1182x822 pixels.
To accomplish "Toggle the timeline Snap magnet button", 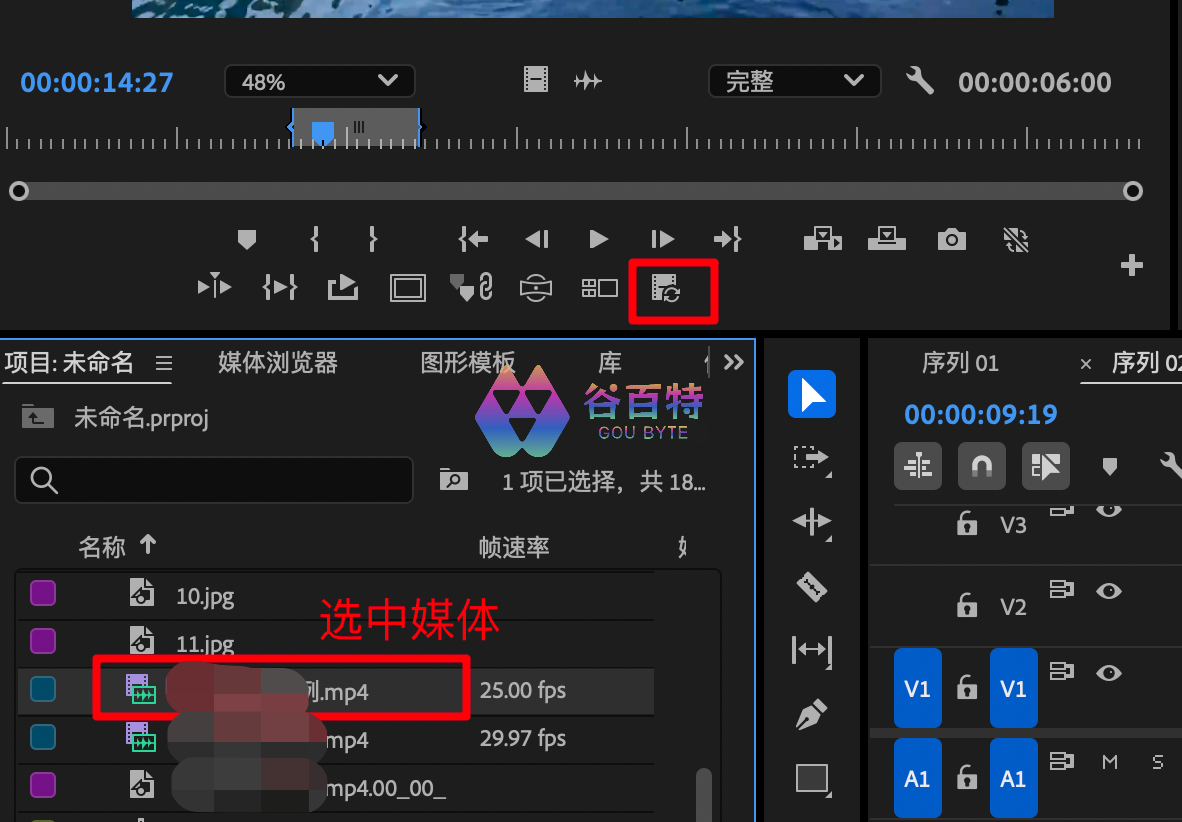I will click(x=981, y=466).
